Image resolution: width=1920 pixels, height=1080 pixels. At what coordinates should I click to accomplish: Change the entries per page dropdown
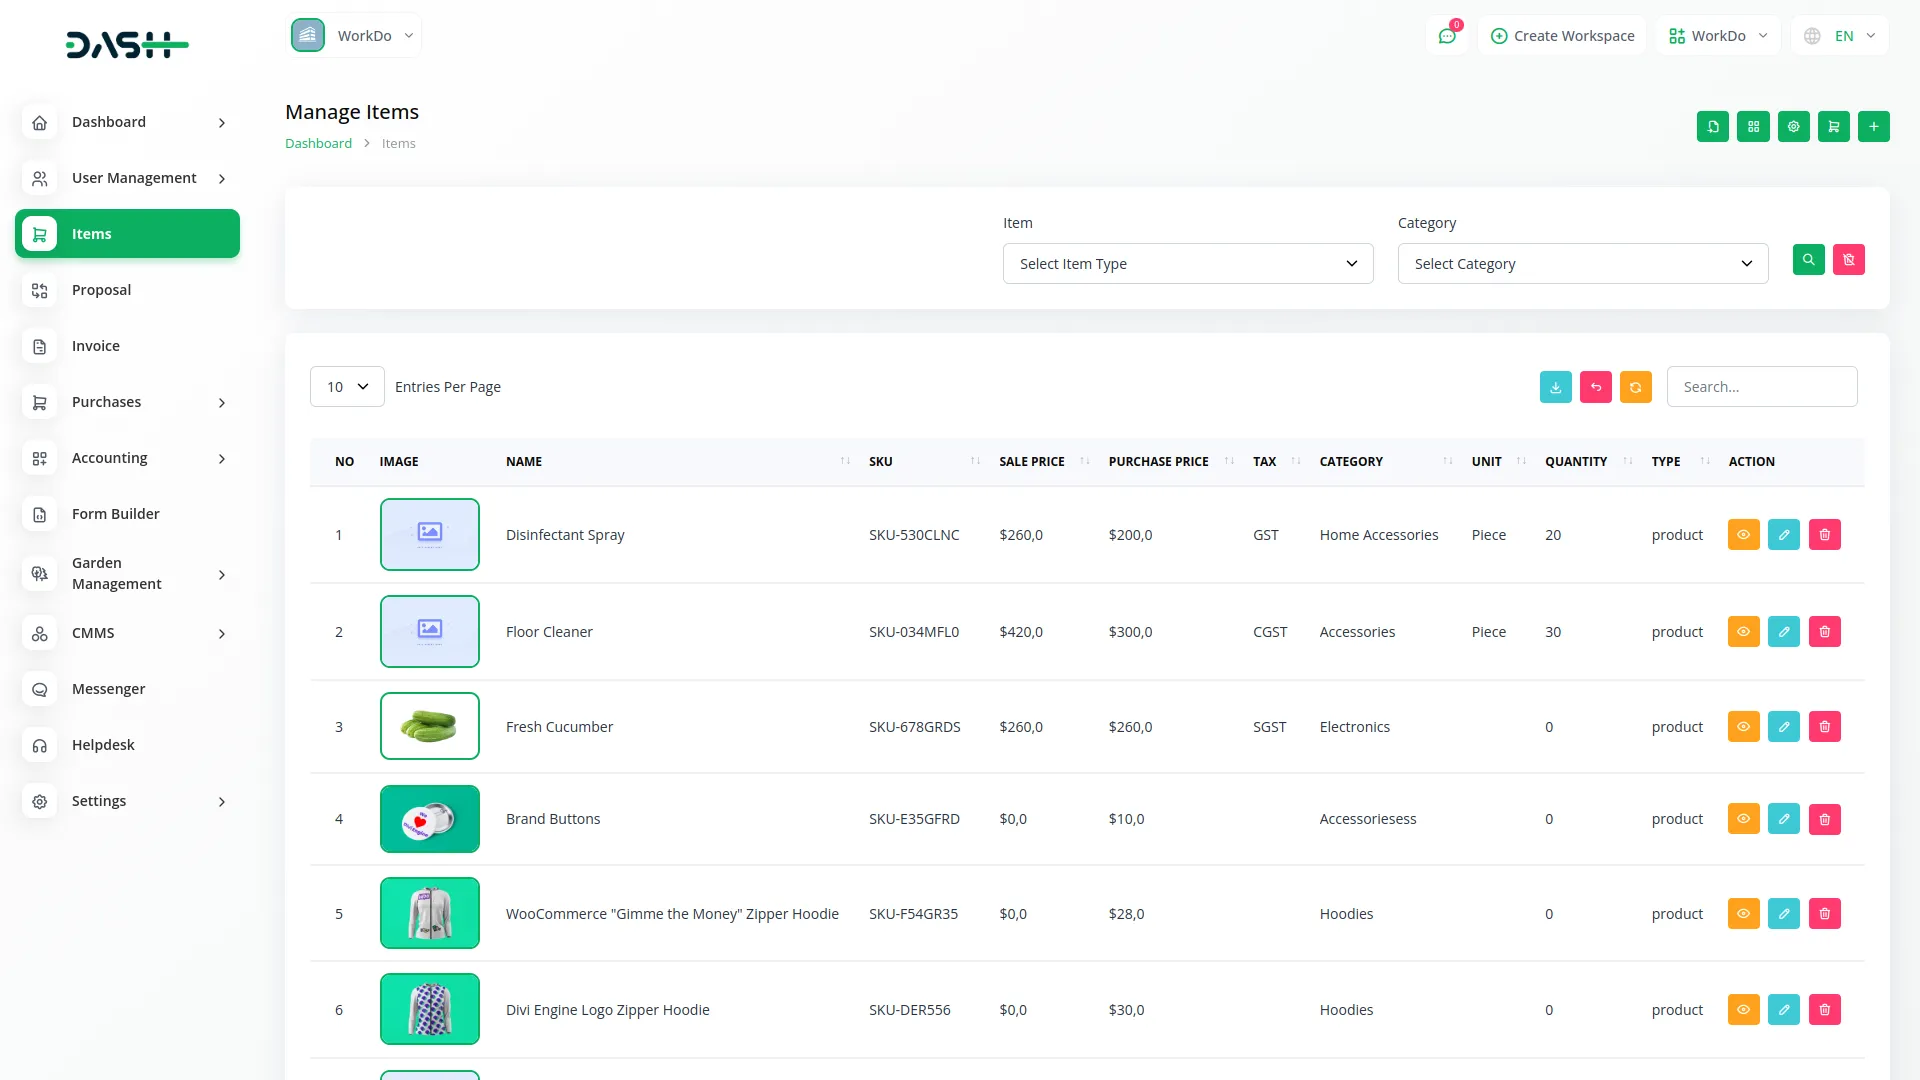[347, 387]
